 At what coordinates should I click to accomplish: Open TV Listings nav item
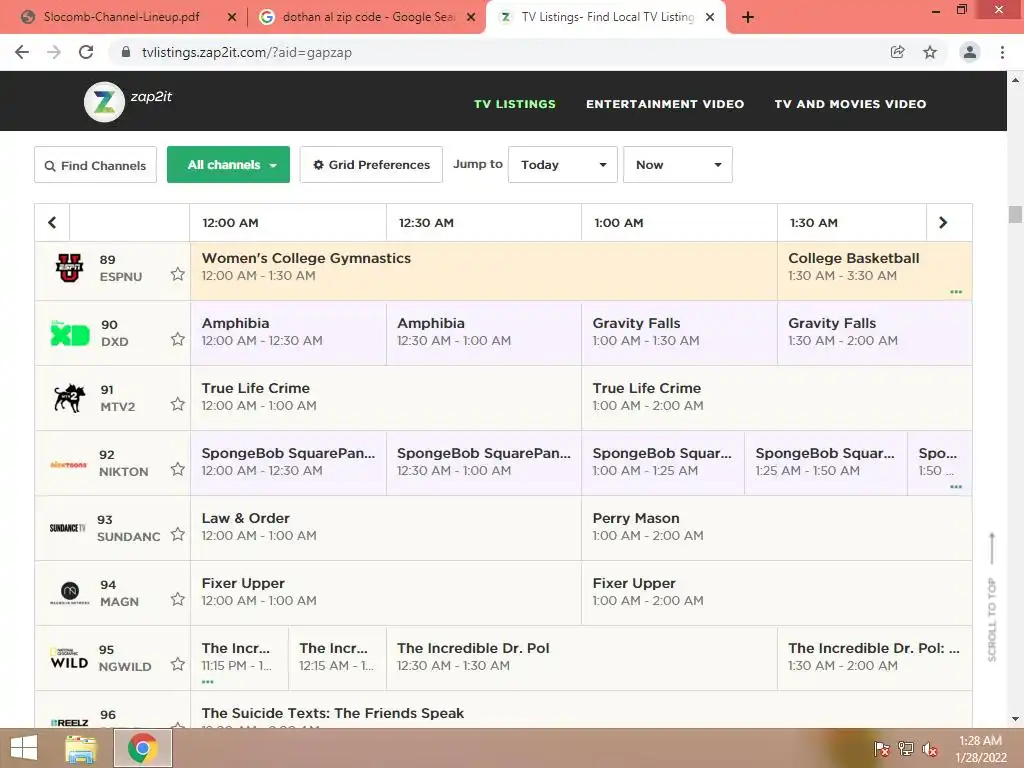pyautogui.click(x=515, y=104)
